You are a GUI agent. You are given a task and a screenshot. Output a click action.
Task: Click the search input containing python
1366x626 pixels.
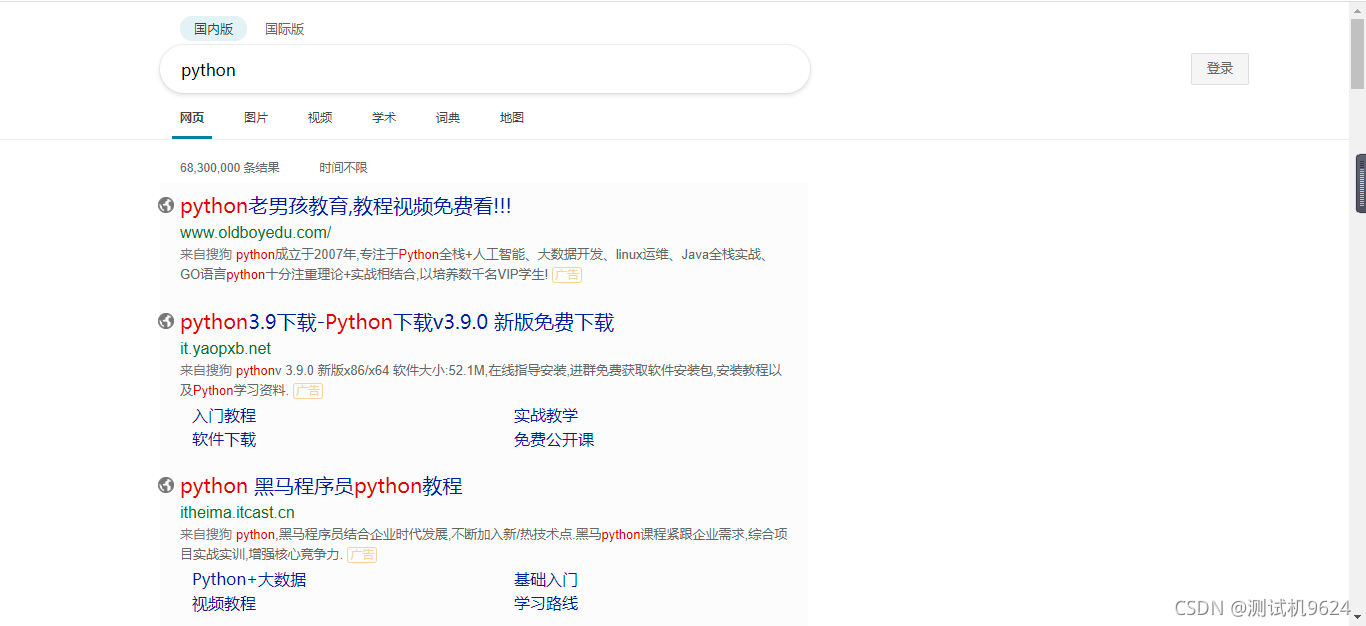tap(485, 69)
